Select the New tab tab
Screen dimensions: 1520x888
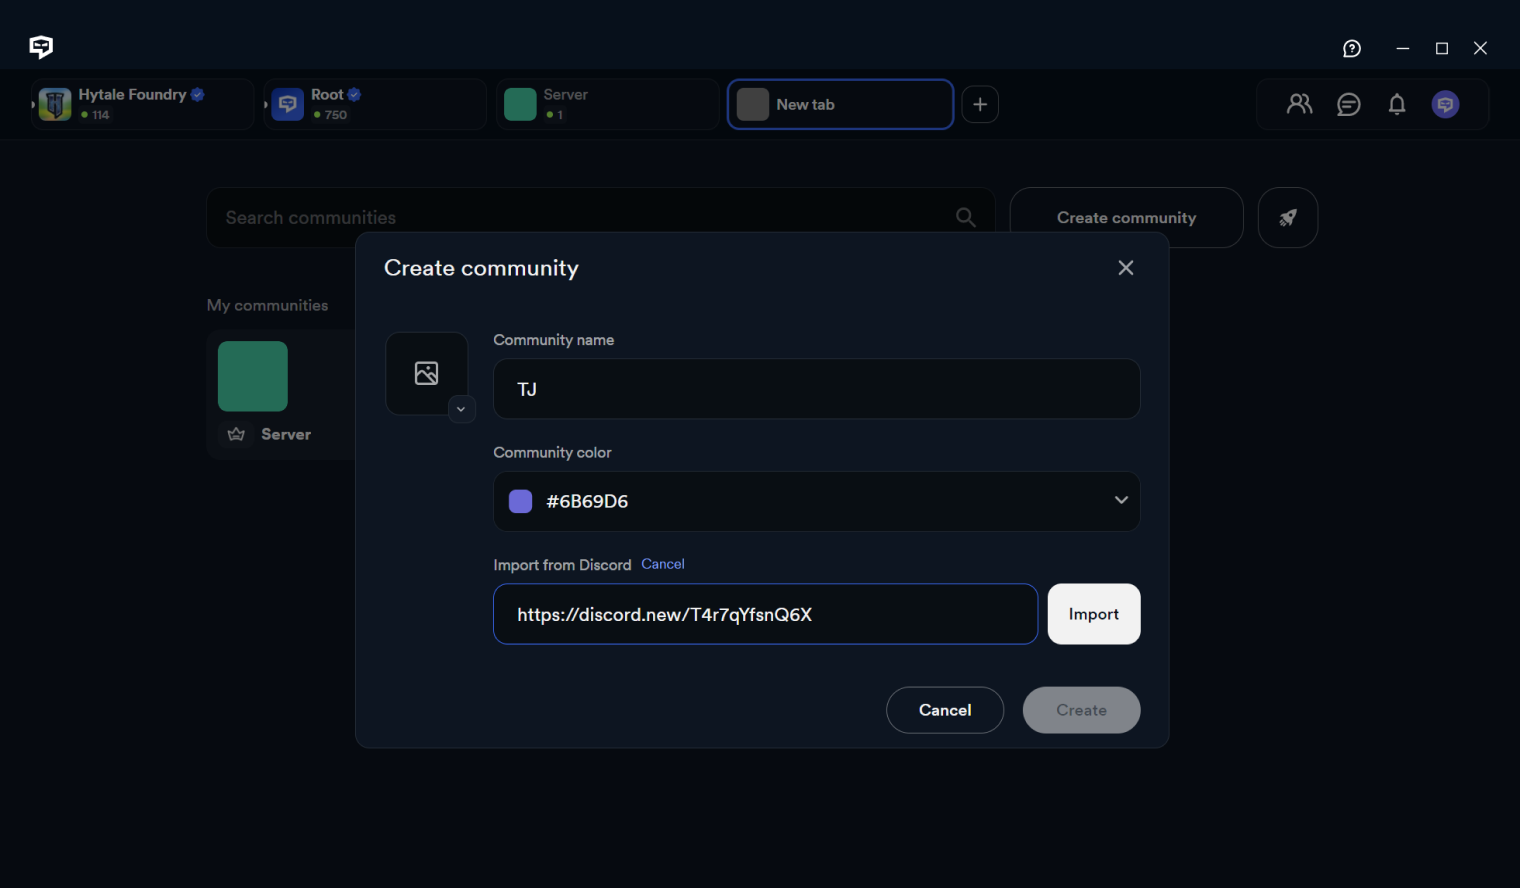click(840, 104)
